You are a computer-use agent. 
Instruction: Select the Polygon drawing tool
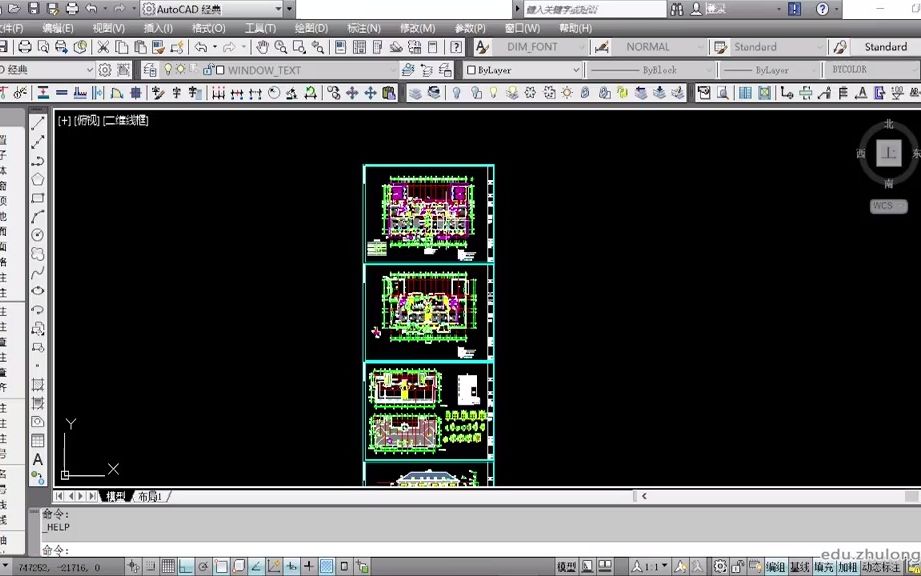38,179
